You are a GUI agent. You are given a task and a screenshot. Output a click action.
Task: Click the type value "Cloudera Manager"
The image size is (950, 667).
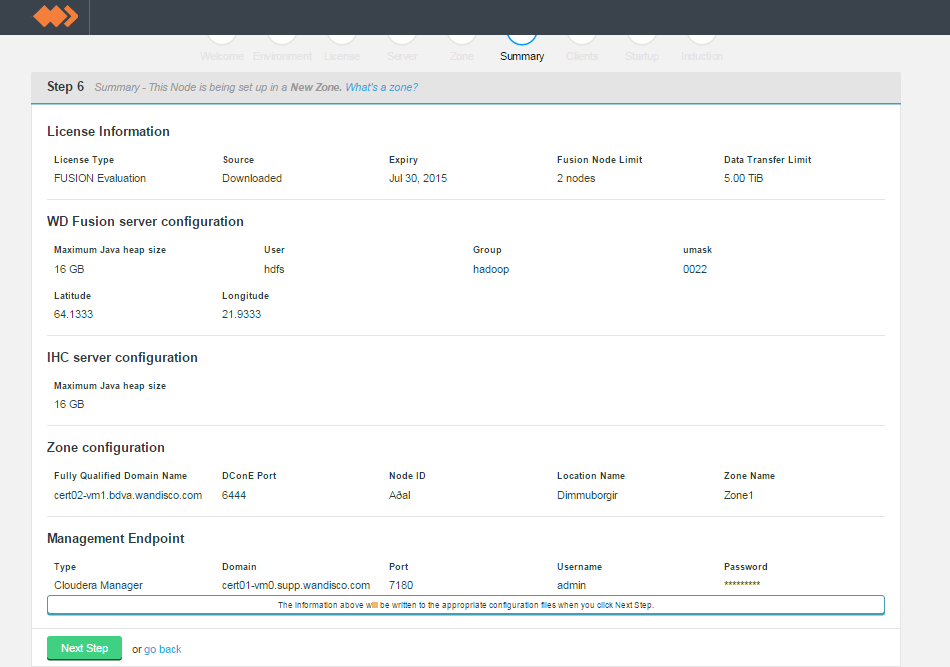[98, 585]
